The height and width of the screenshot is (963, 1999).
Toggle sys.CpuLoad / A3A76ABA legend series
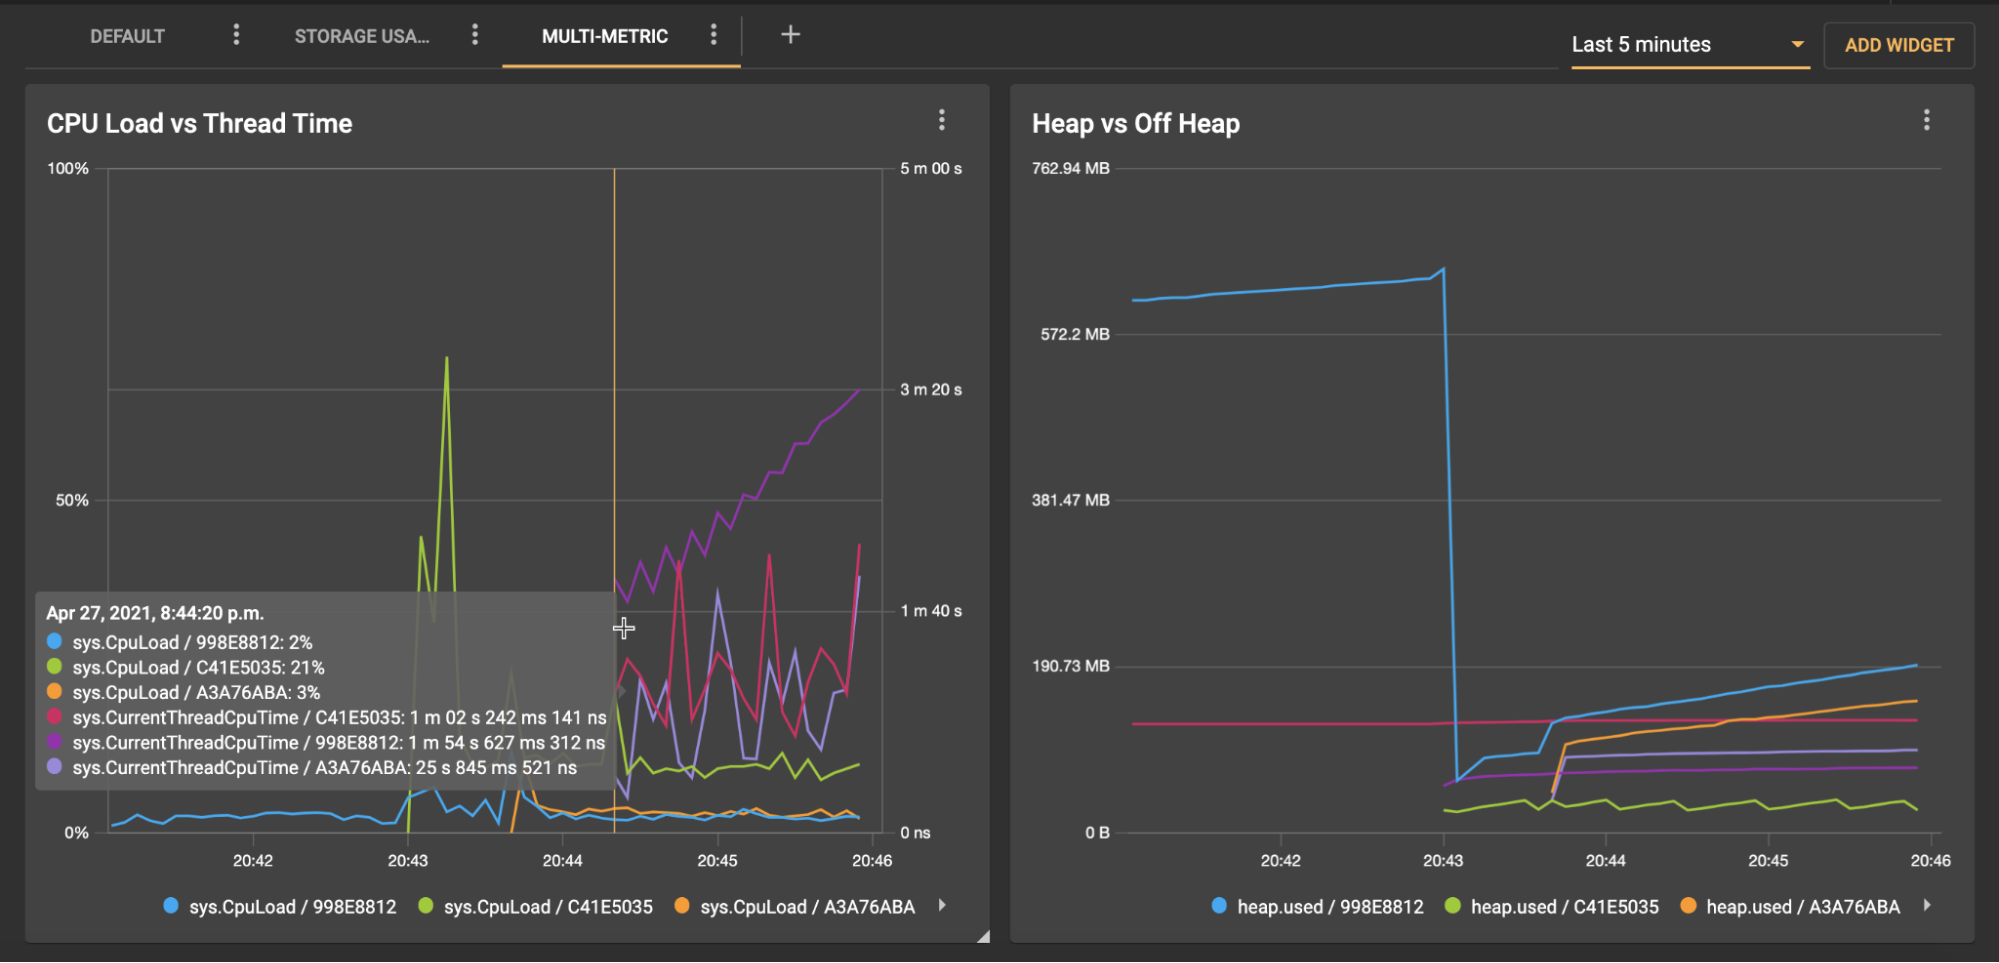[795, 907]
